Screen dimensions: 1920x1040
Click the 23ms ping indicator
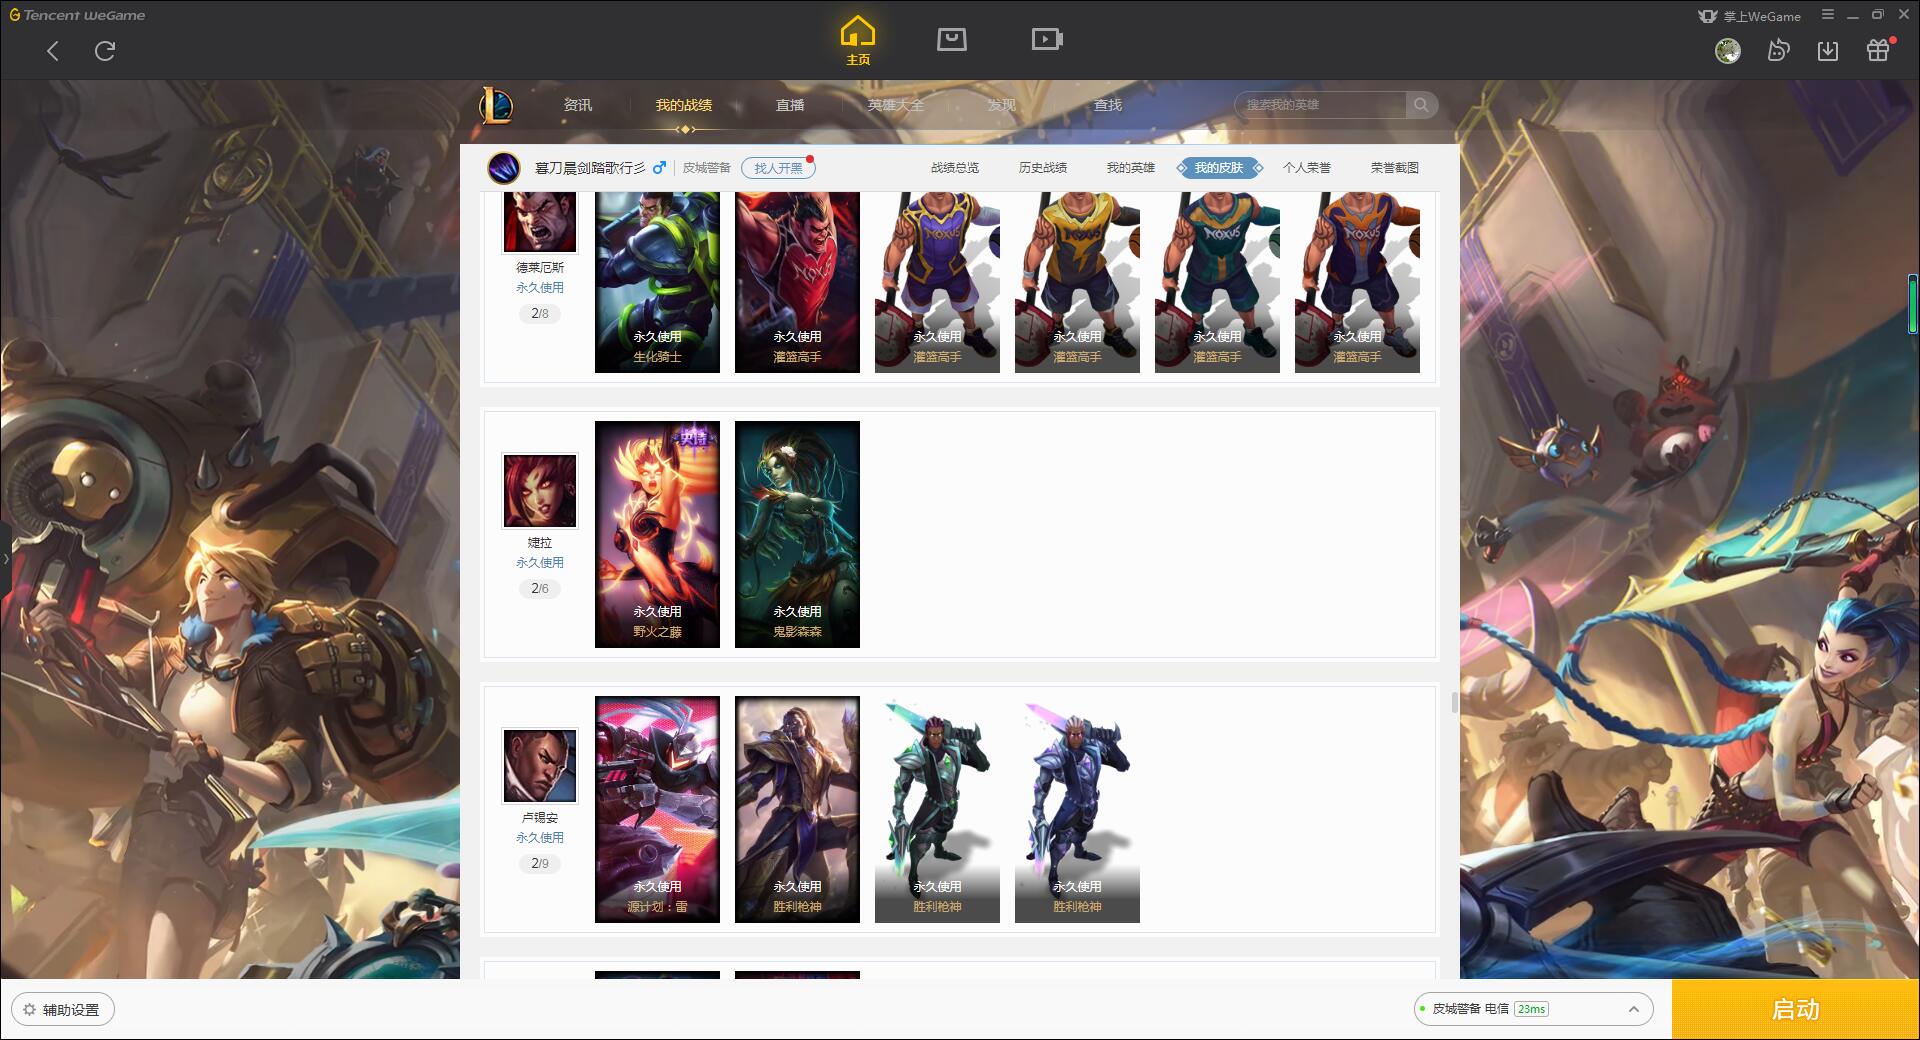(x=1531, y=1009)
